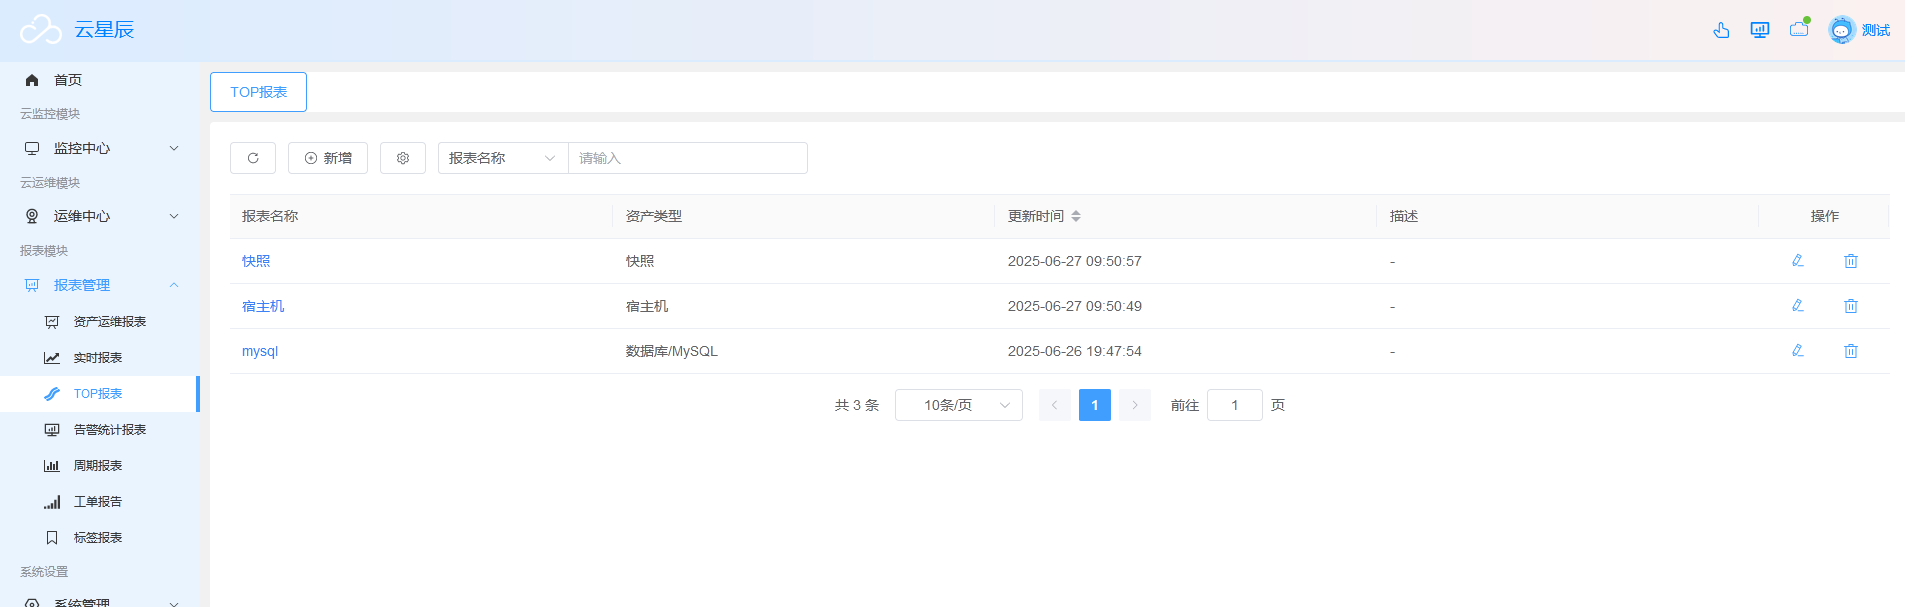This screenshot has height=607, width=1905.
Task: Click the 报表管理 icon in sidebar
Action: coord(32,285)
